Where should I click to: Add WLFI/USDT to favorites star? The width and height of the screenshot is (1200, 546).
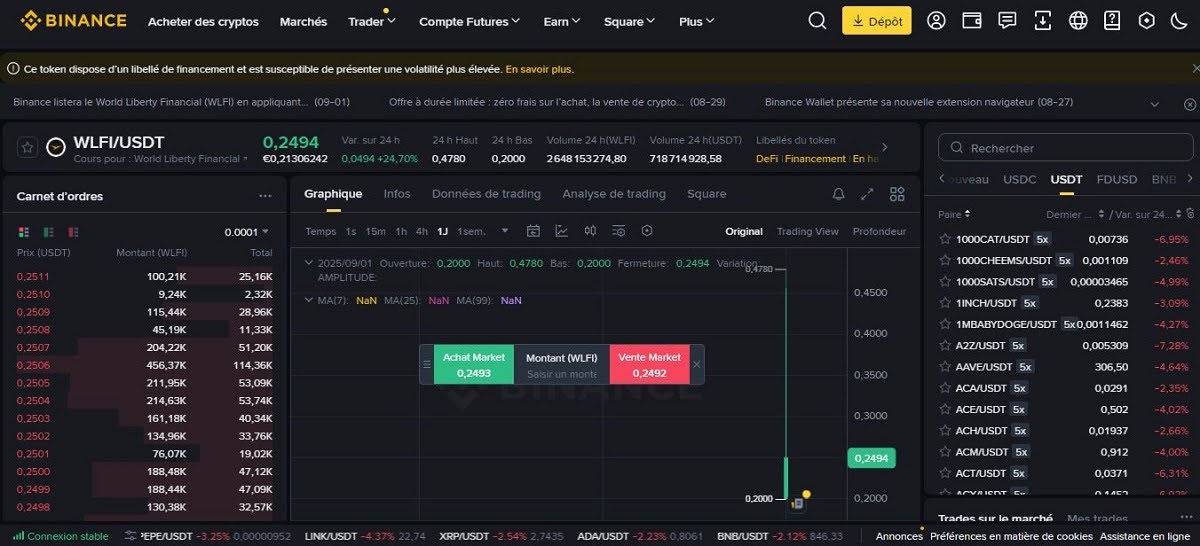pos(28,147)
